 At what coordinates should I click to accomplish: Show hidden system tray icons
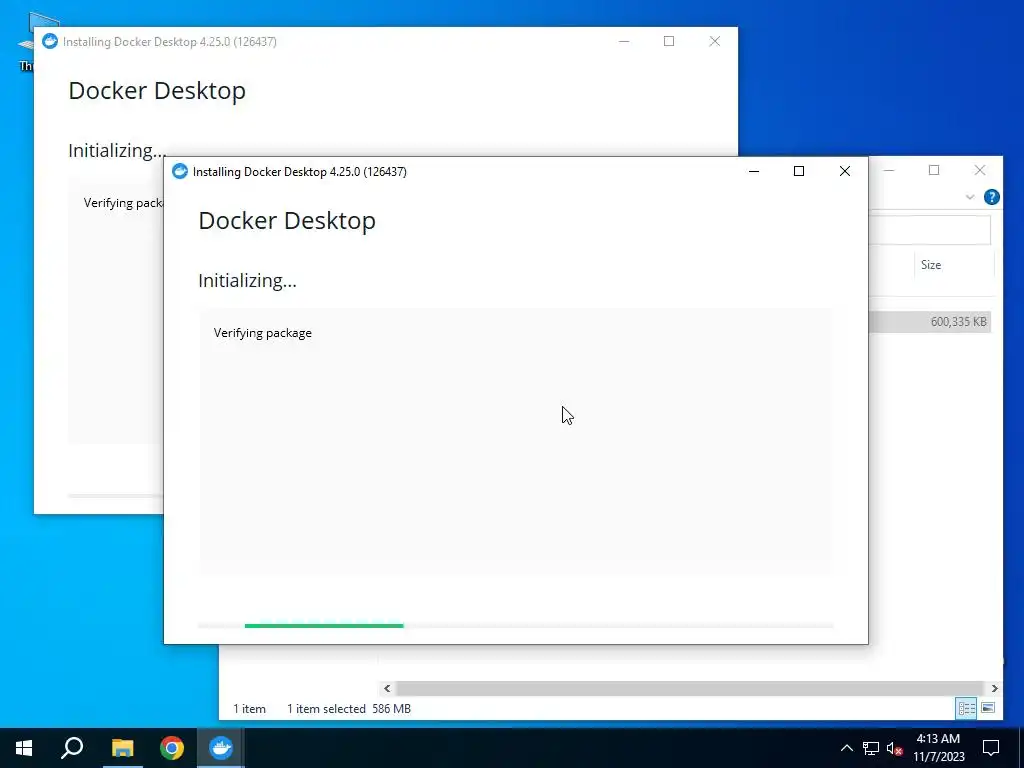pyautogui.click(x=846, y=748)
